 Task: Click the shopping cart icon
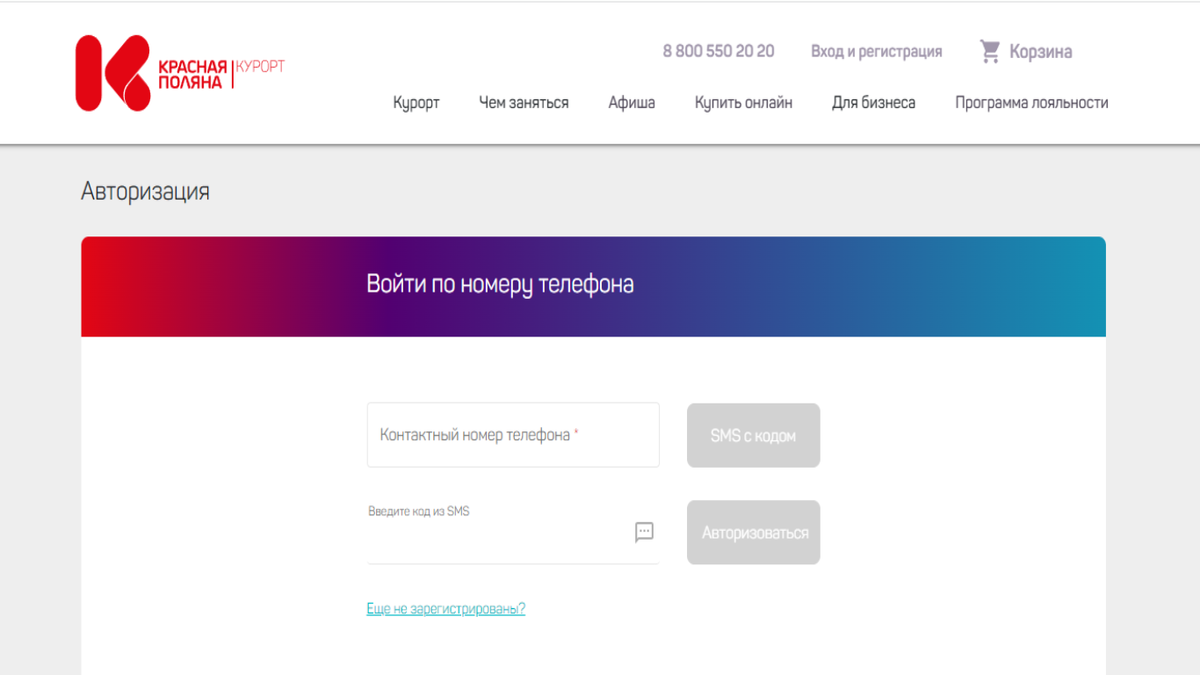pos(990,52)
